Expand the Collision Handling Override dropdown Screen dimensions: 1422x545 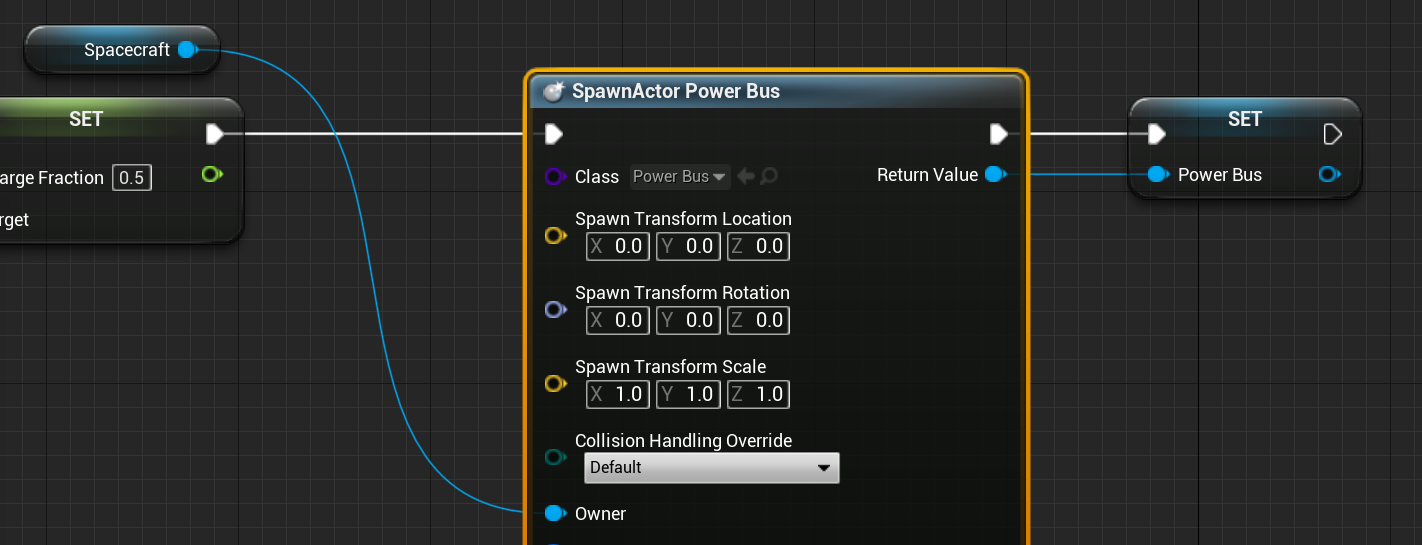click(711, 468)
